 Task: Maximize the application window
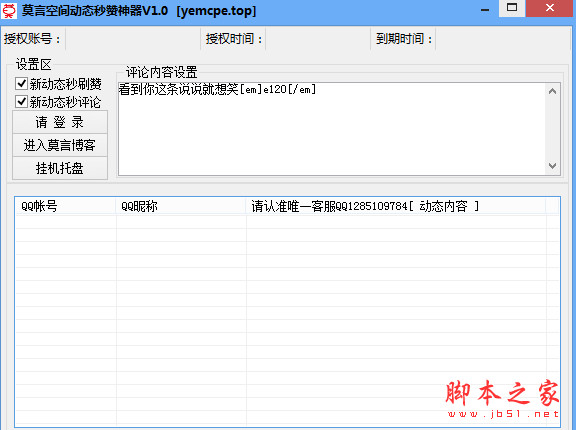tap(512, 8)
